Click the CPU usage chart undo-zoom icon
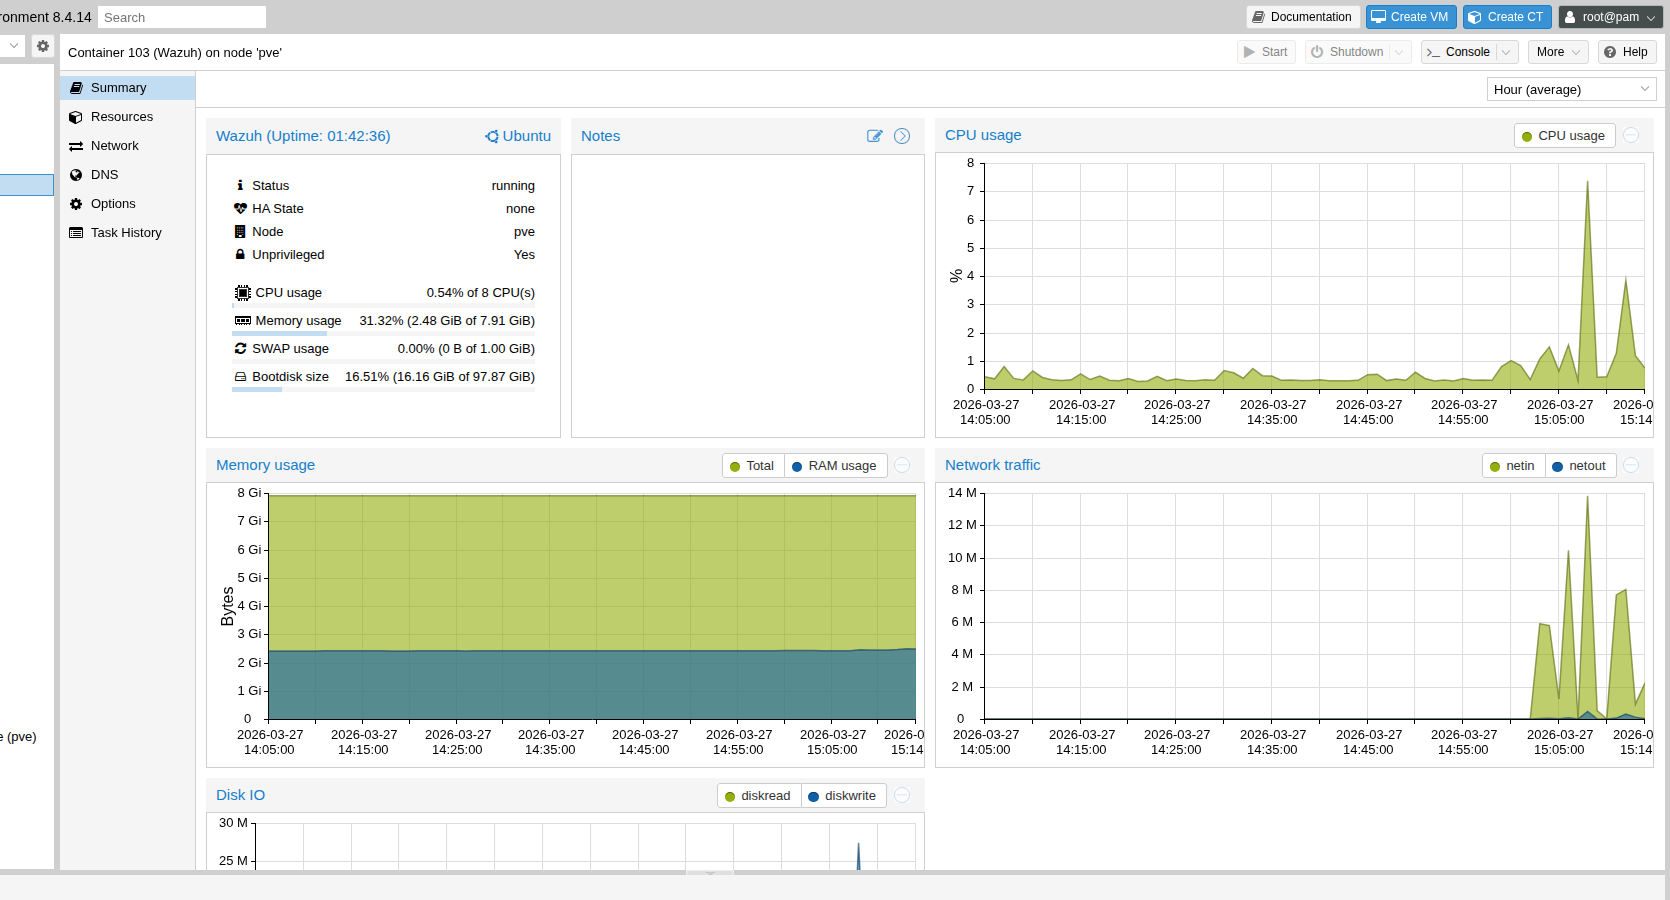Viewport: 1670px width, 900px height. coord(1631,135)
